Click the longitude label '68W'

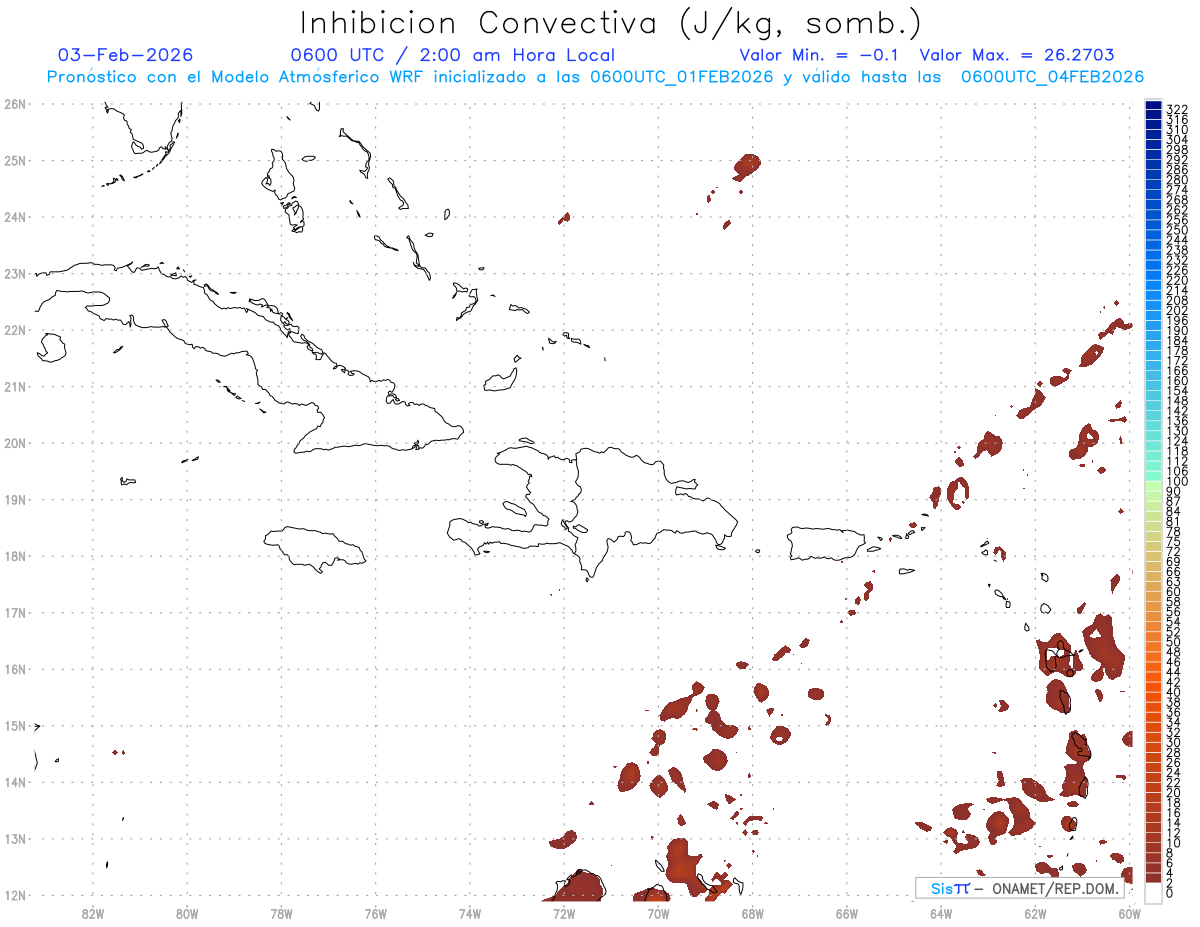point(753,912)
